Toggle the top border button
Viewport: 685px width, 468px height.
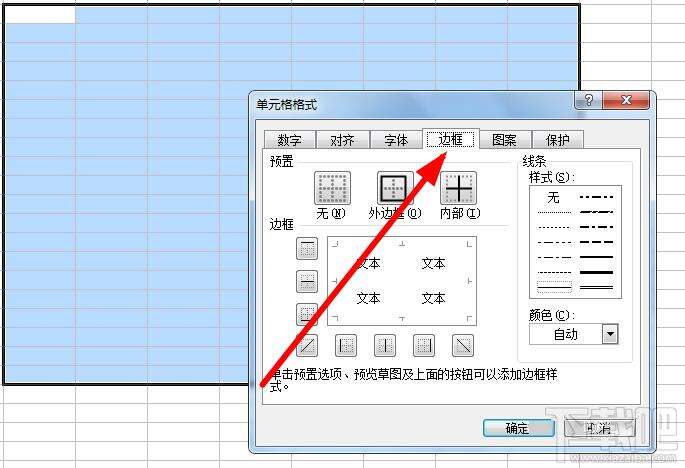click(x=307, y=248)
